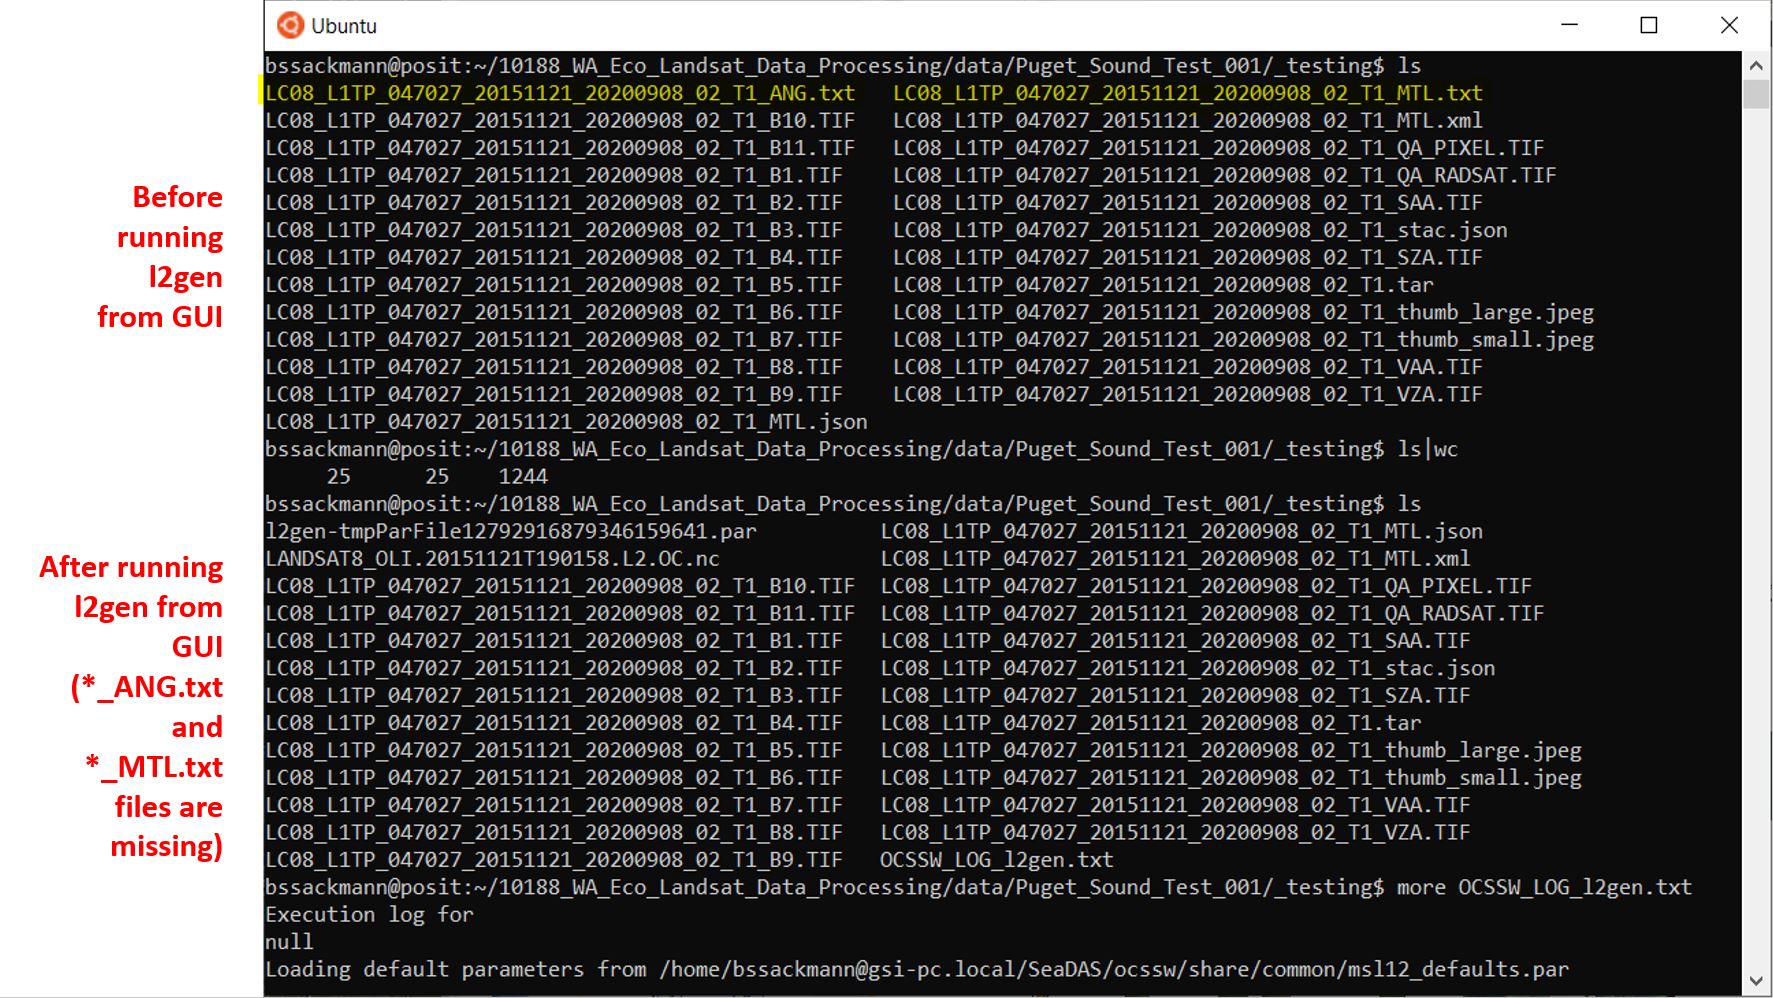Close the Ubuntu terminal window
This screenshot has width=1773, height=998.
pyautogui.click(x=1729, y=25)
